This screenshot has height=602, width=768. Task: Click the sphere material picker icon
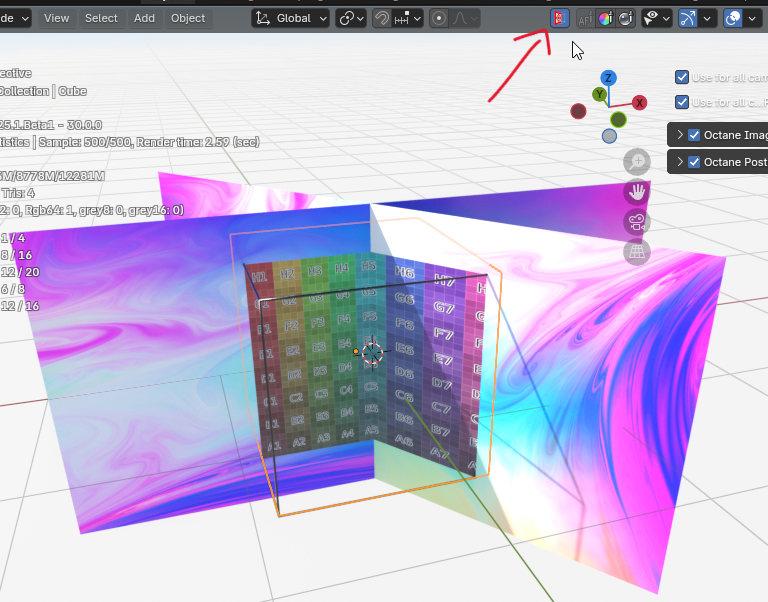click(625, 19)
